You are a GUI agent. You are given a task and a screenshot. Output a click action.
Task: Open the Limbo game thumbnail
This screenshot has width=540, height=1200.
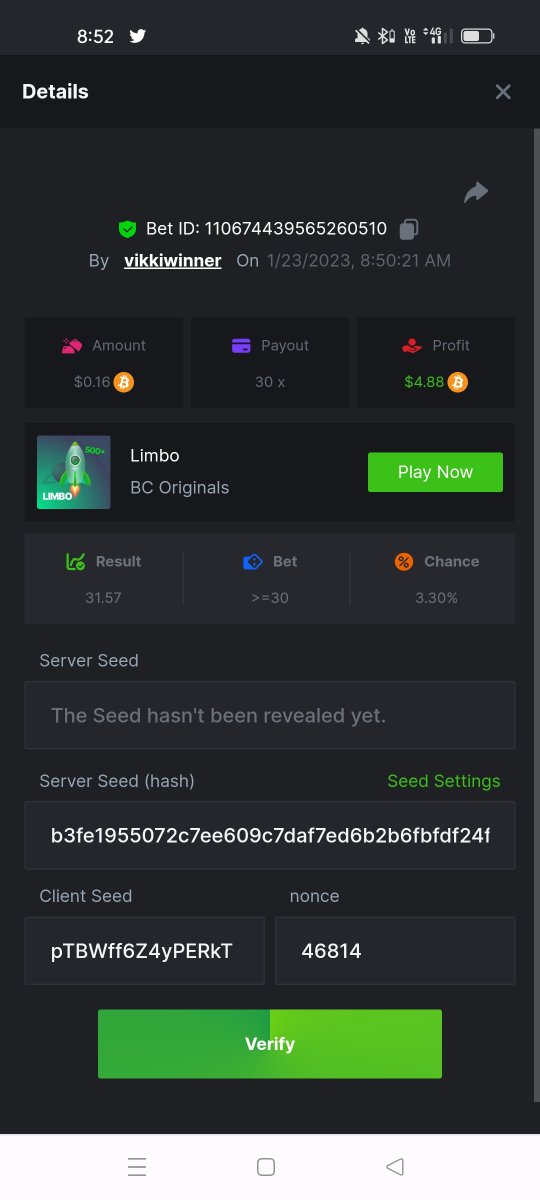pos(74,472)
